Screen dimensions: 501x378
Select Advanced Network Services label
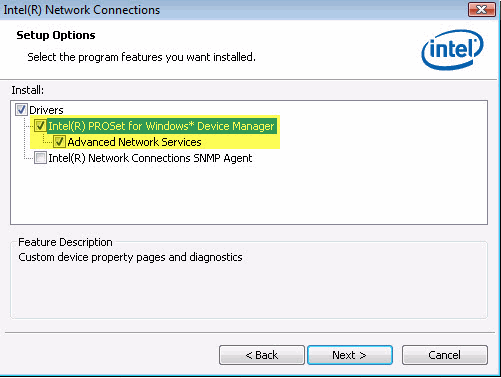click(x=134, y=142)
